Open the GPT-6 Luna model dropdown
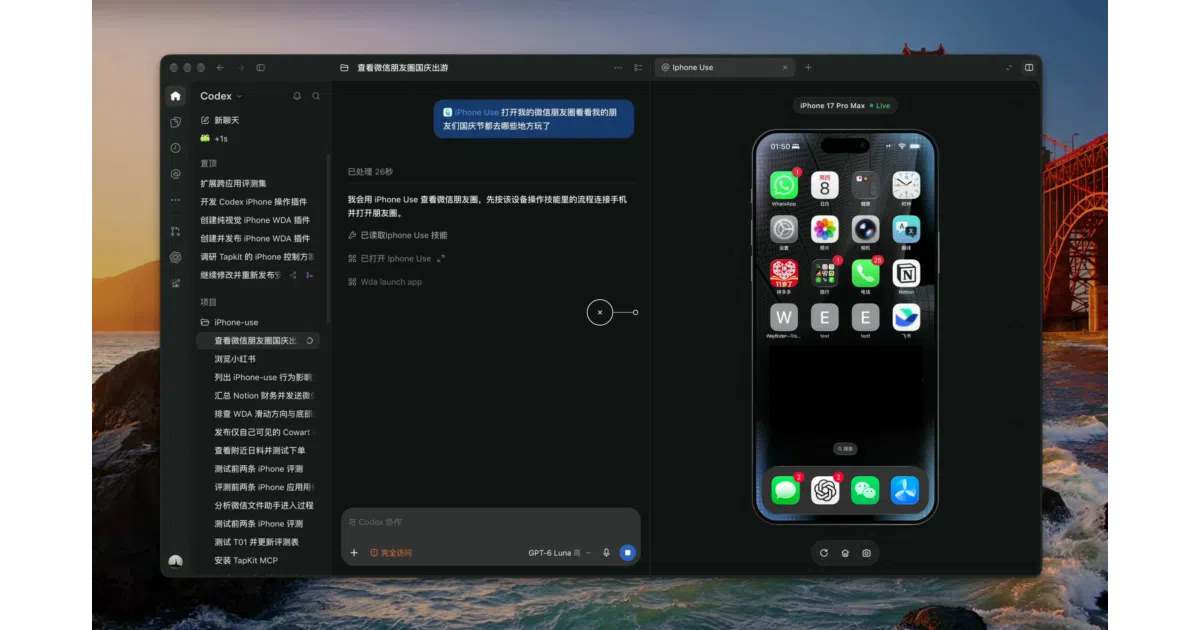Screen dimensions: 1200x630 [560, 553]
